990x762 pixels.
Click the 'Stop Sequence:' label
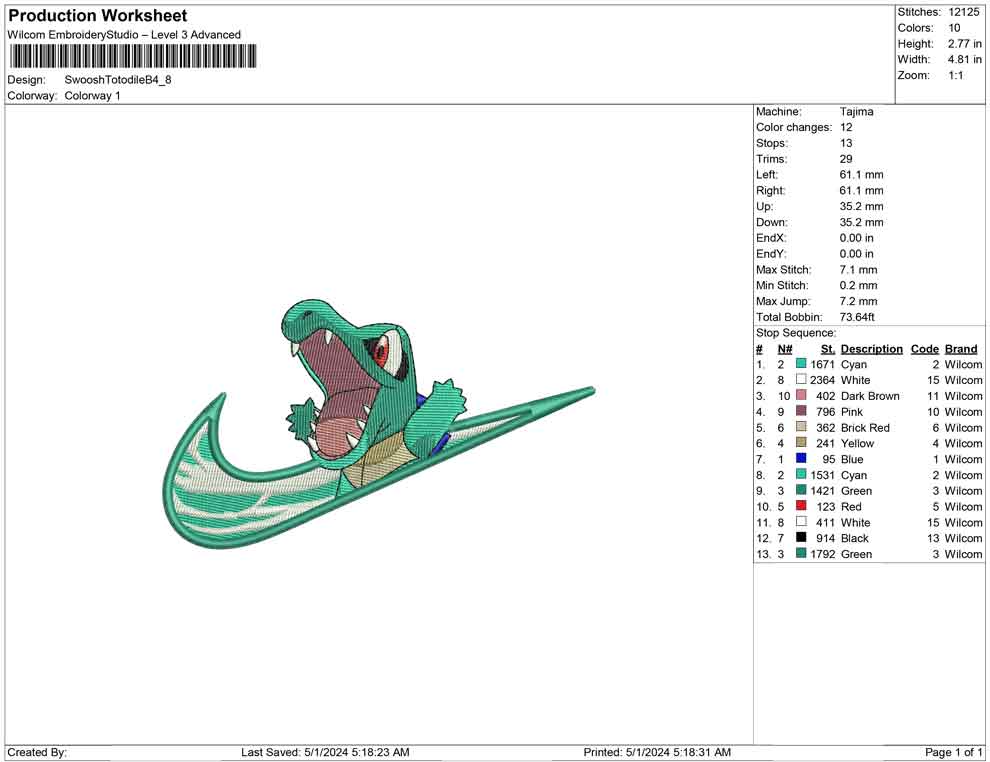click(x=796, y=333)
